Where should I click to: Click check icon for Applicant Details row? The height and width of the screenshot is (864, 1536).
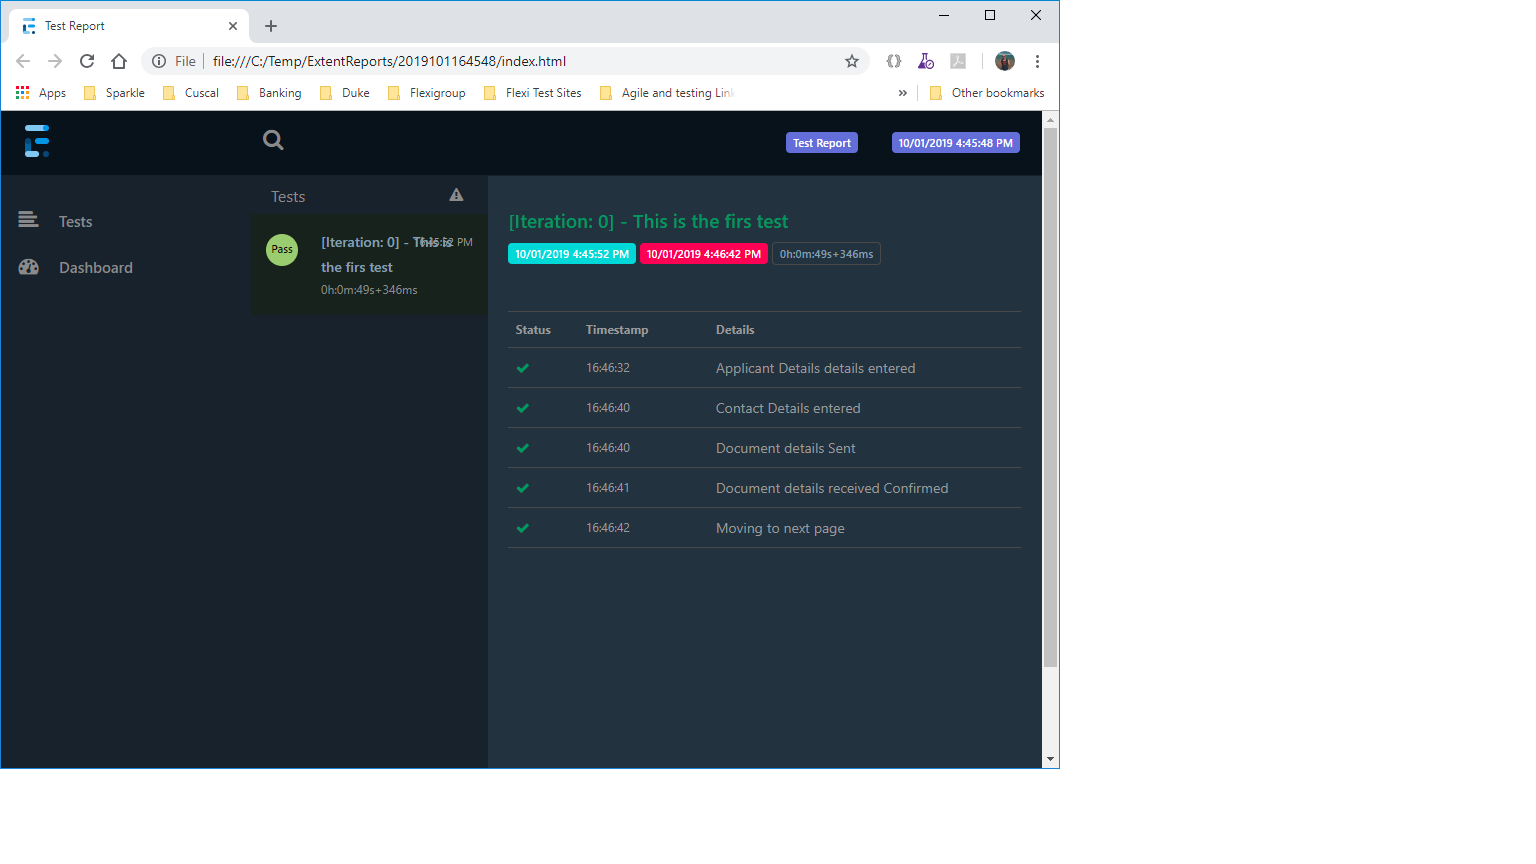[523, 368]
